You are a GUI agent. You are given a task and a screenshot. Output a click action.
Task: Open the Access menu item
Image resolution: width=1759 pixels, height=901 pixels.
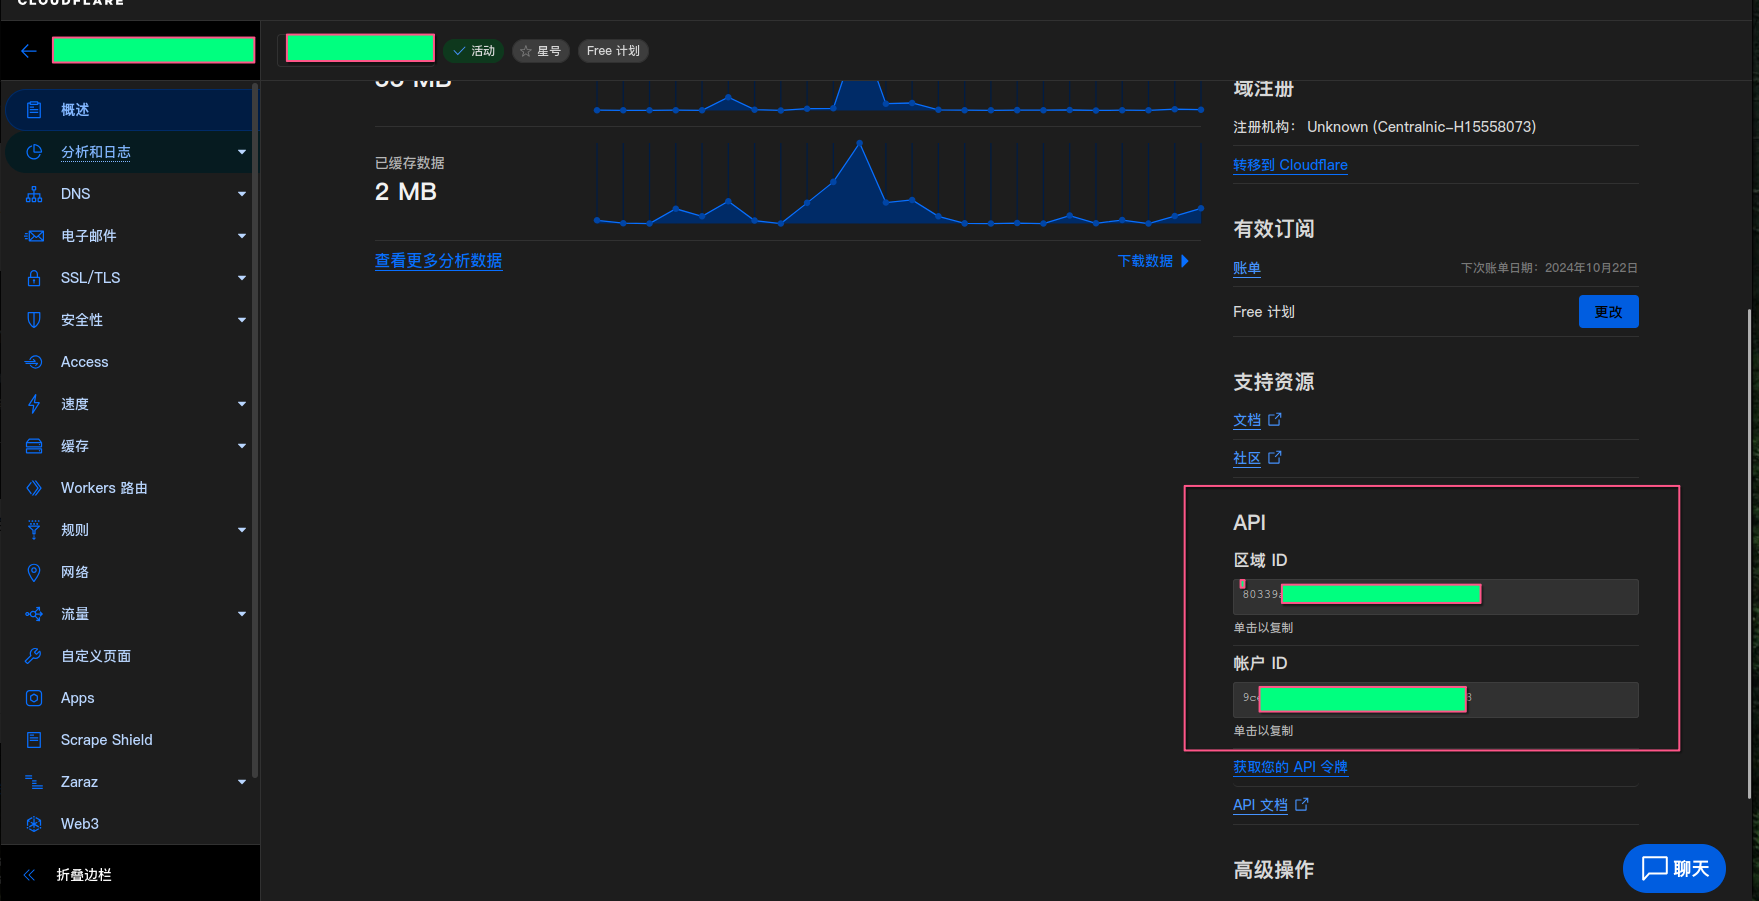pyautogui.click(x=129, y=362)
